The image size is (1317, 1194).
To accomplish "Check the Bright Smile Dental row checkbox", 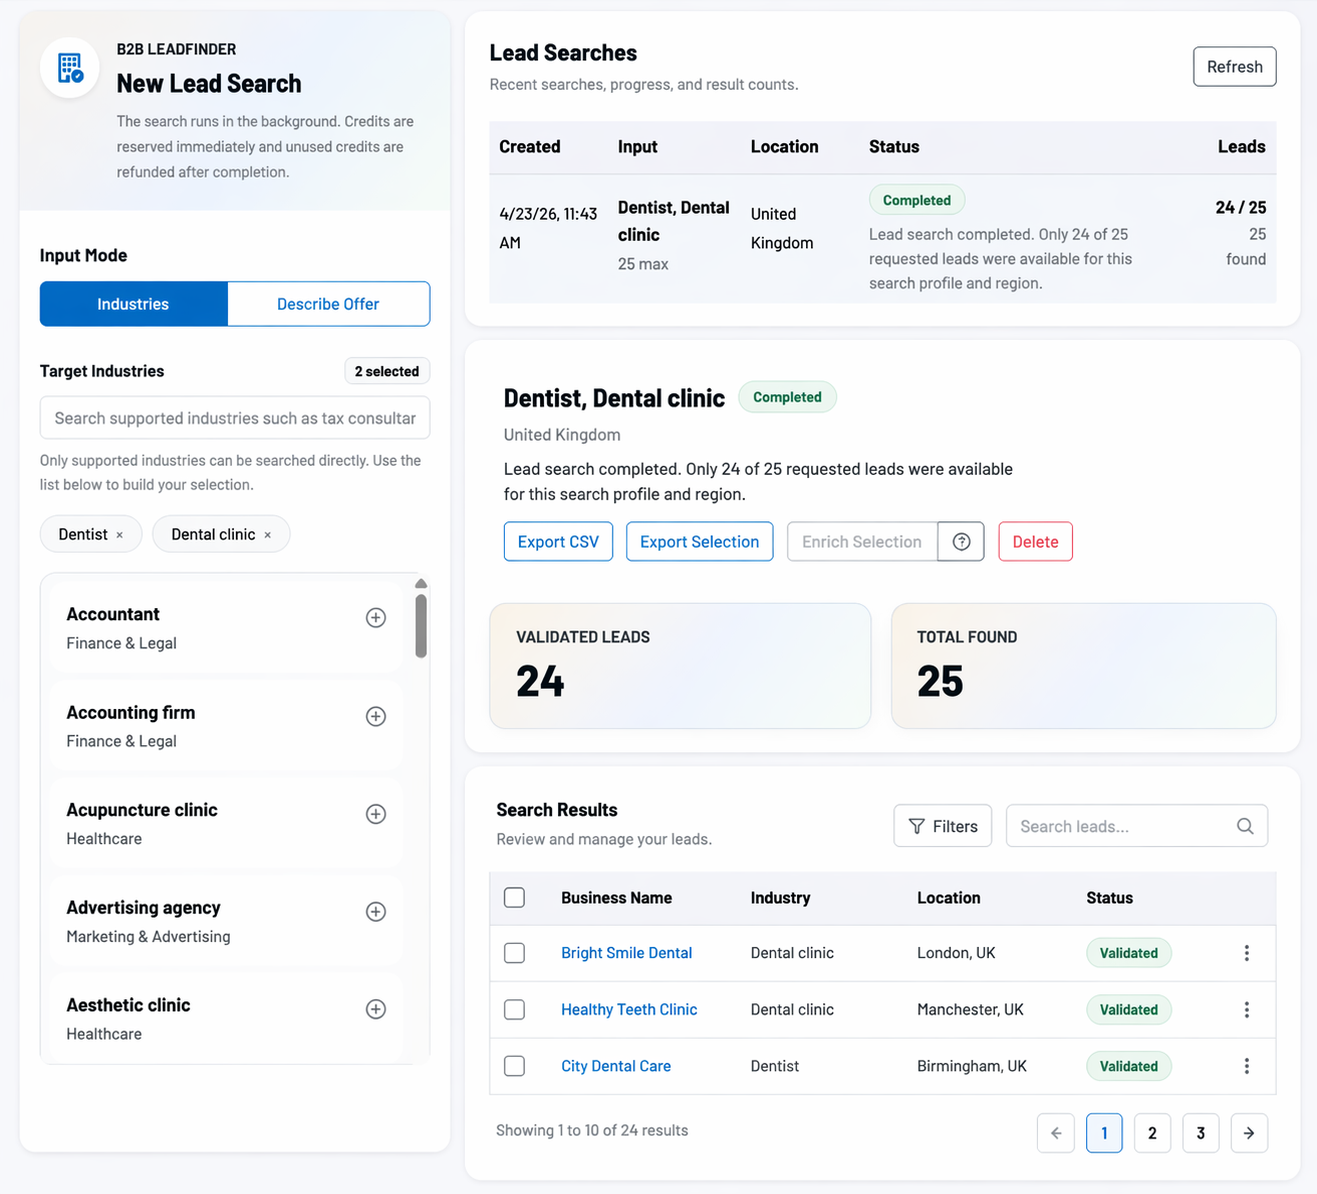I will [515, 953].
